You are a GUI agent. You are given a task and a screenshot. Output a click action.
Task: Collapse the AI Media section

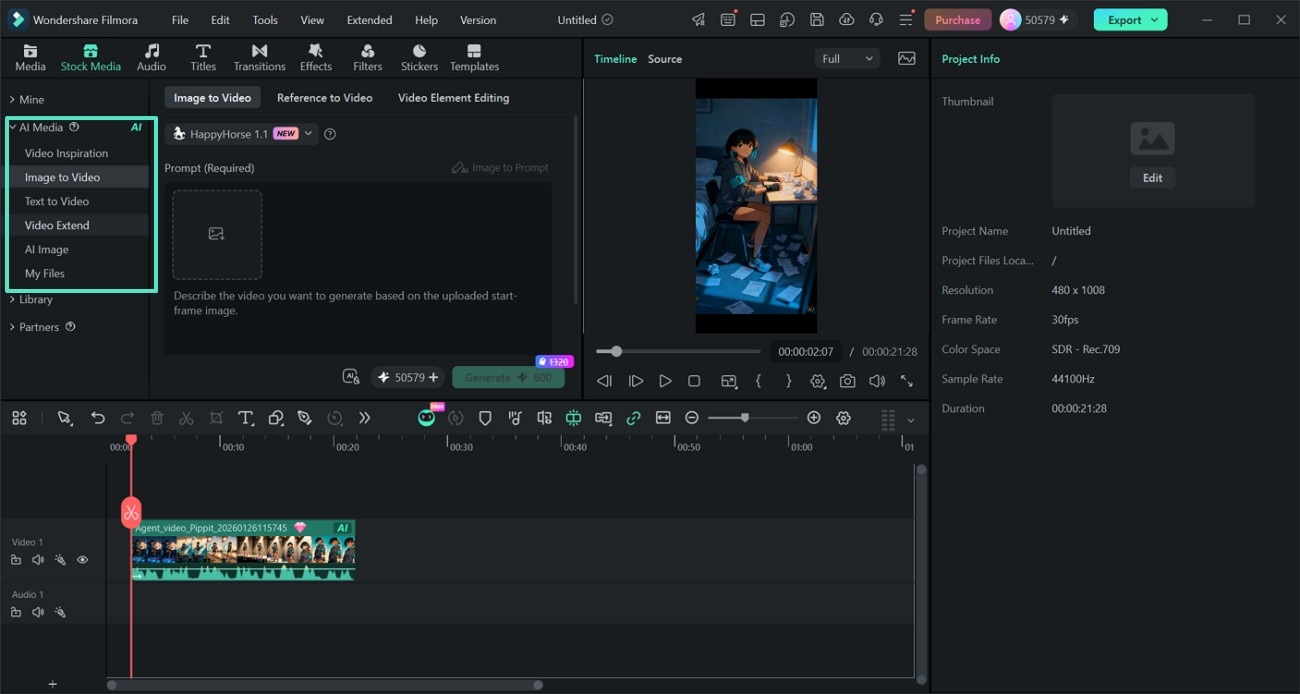13,127
